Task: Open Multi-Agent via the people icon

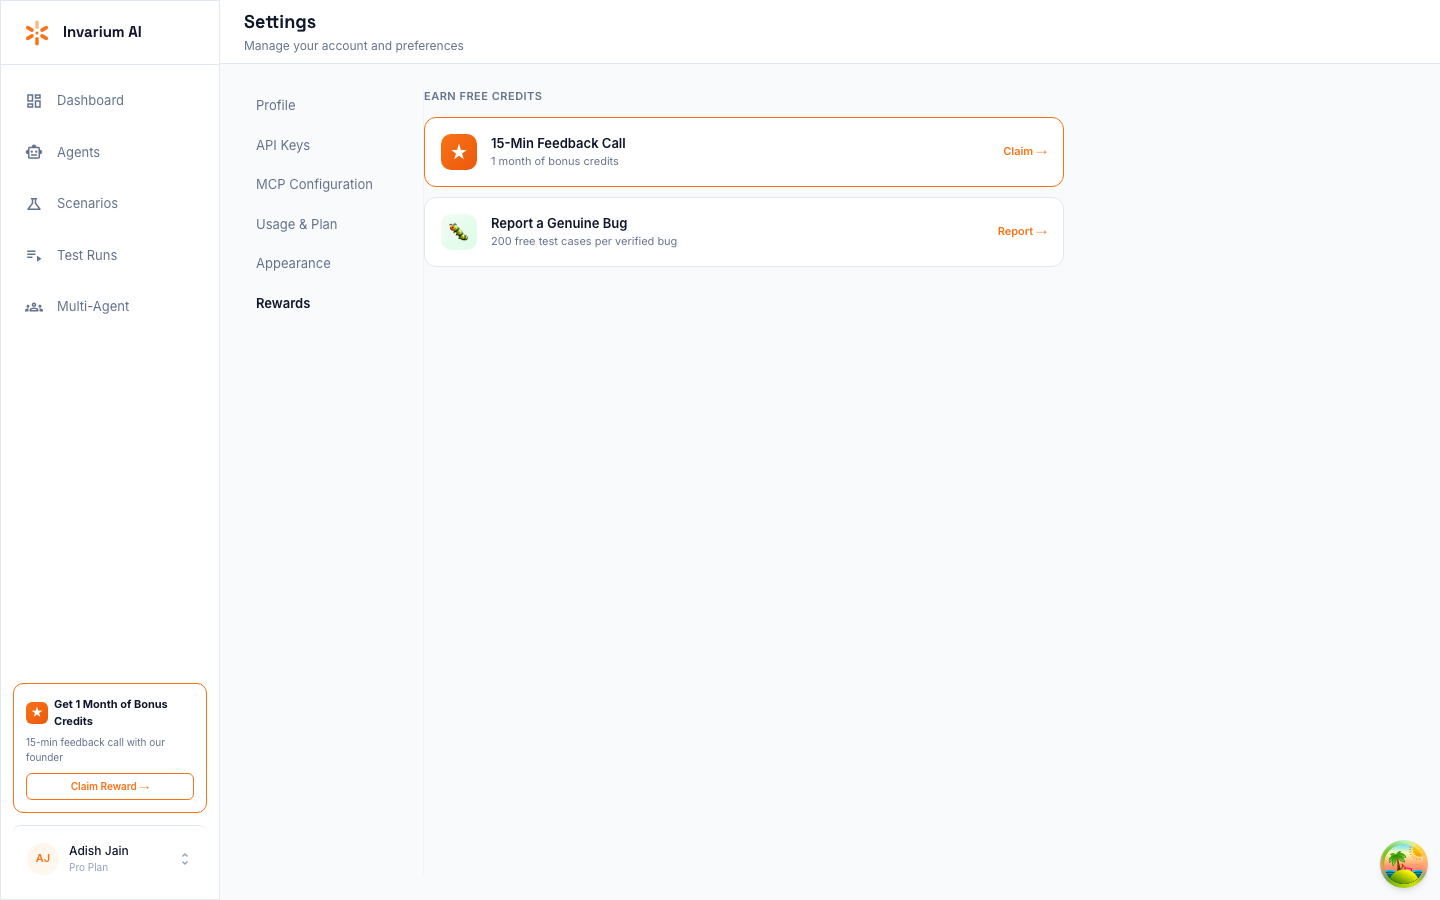Action: [33, 306]
